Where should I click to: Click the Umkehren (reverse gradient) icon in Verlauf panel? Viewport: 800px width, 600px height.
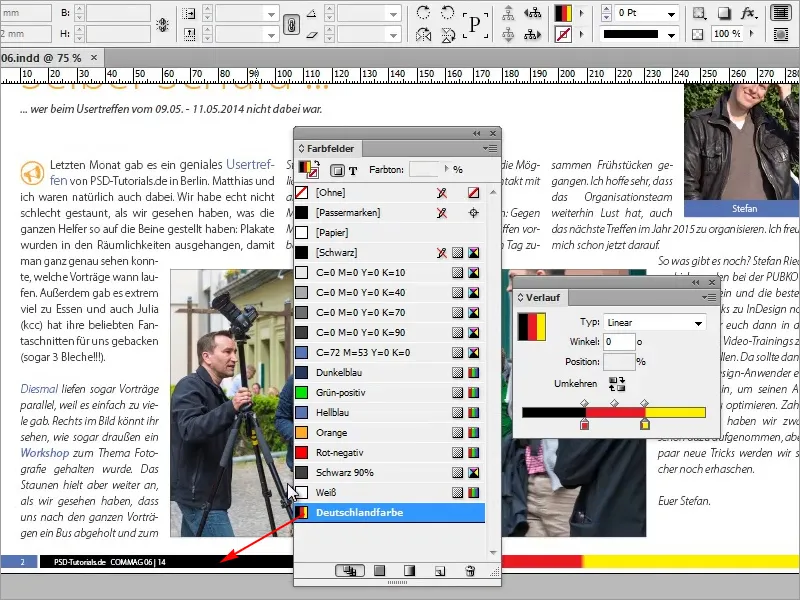616,382
